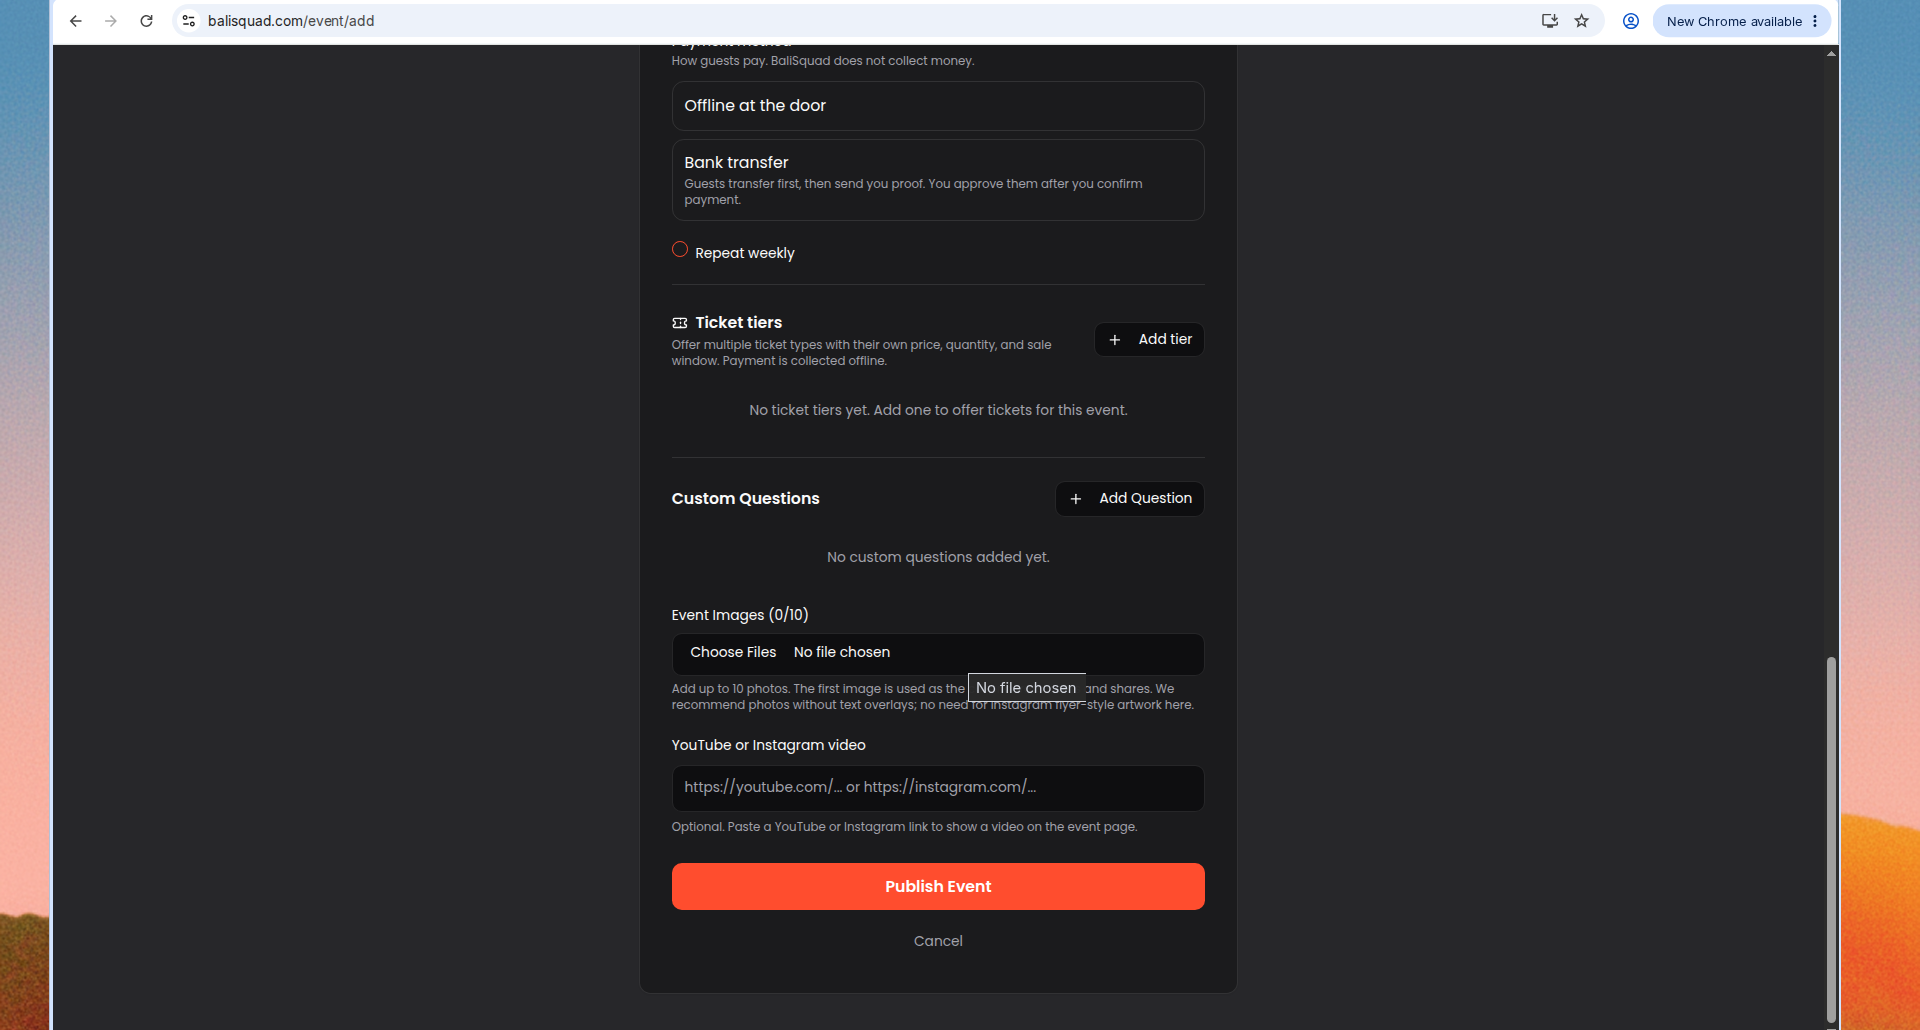Open the Chrome three-dot menu
This screenshot has width=1920, height=1030.
pos(1815,21)
